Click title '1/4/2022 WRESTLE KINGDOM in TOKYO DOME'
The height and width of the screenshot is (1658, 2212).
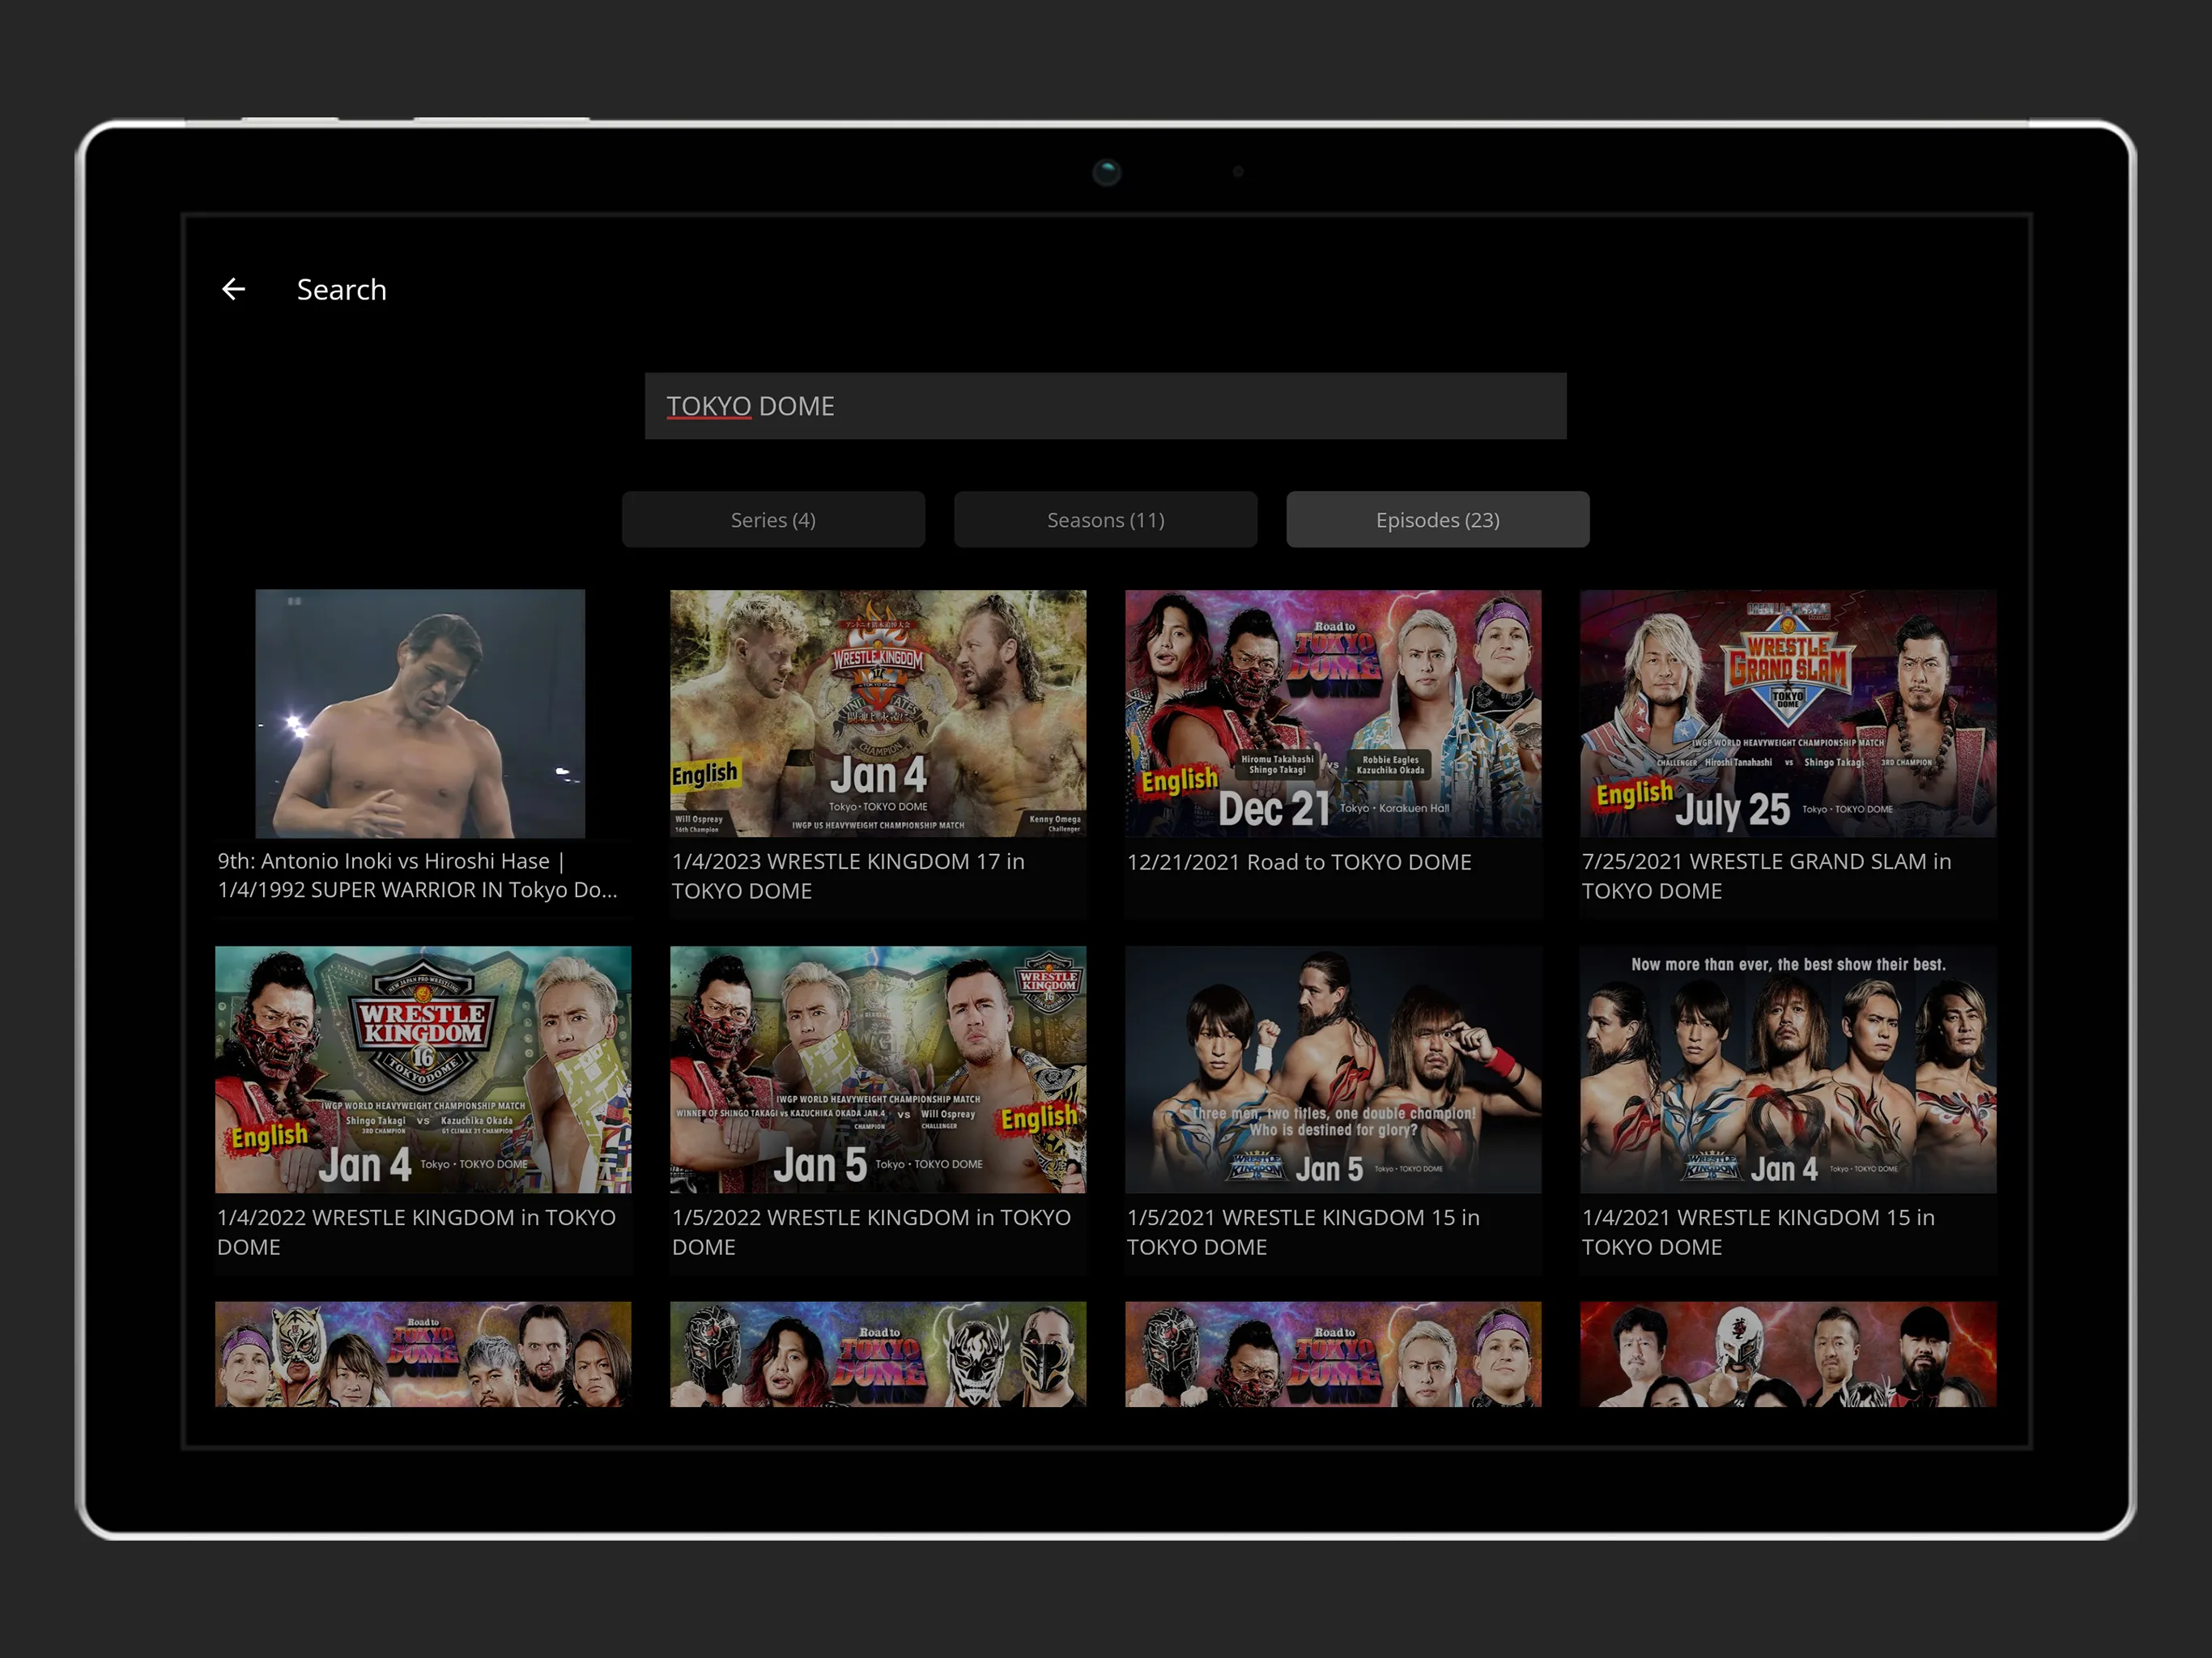416,1232
